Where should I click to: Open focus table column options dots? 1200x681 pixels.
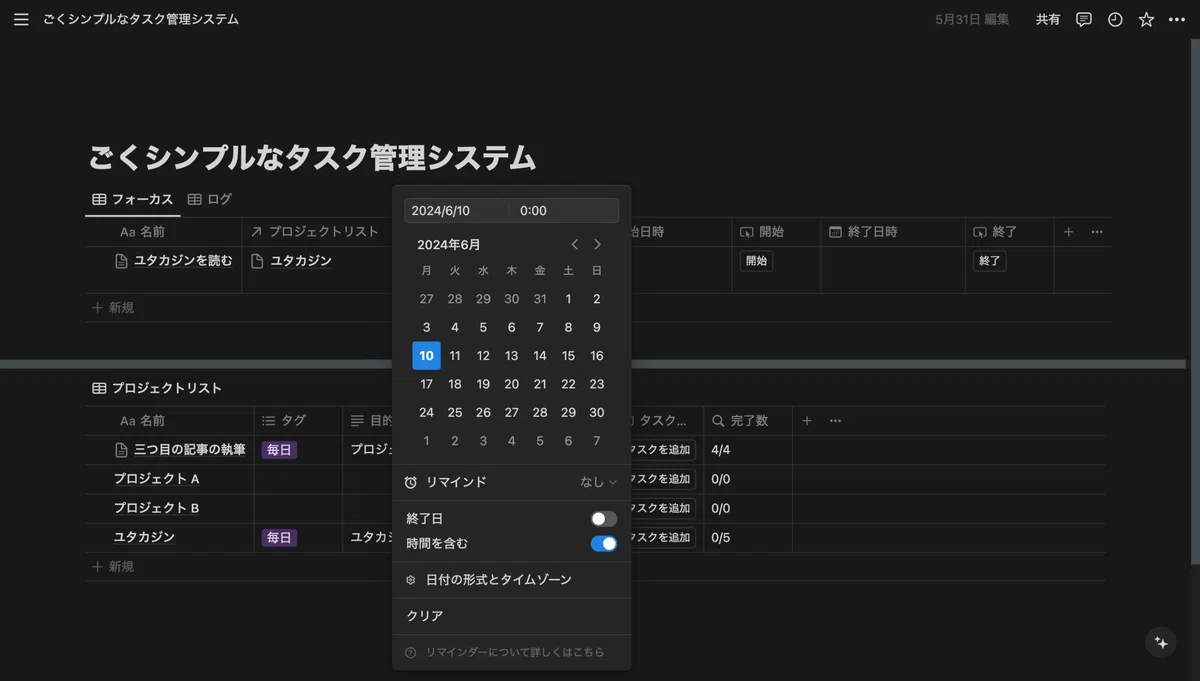tap(1097, 231)
